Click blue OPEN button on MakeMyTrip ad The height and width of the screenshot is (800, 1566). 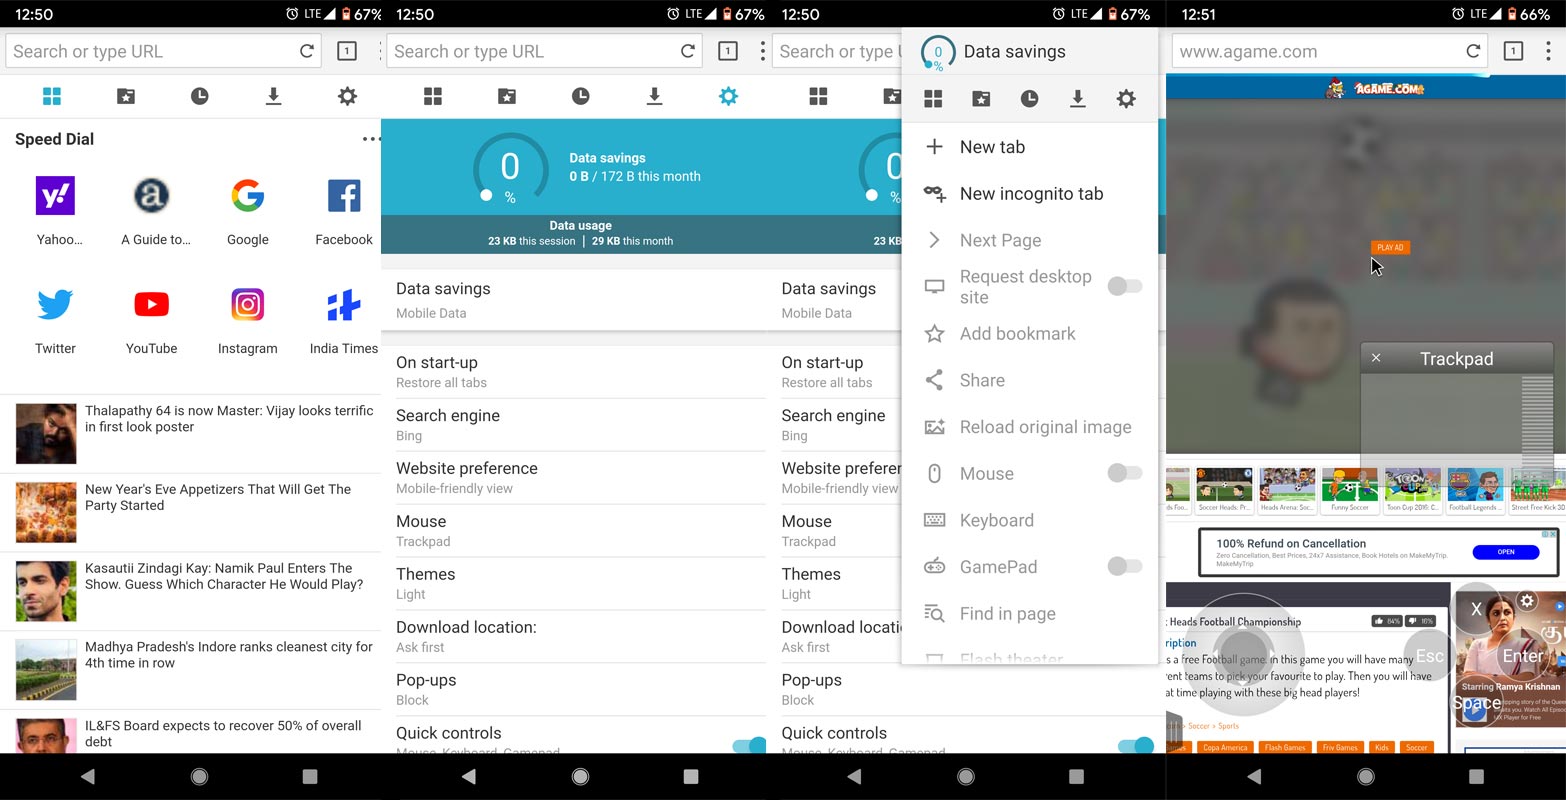(1506, 552)
